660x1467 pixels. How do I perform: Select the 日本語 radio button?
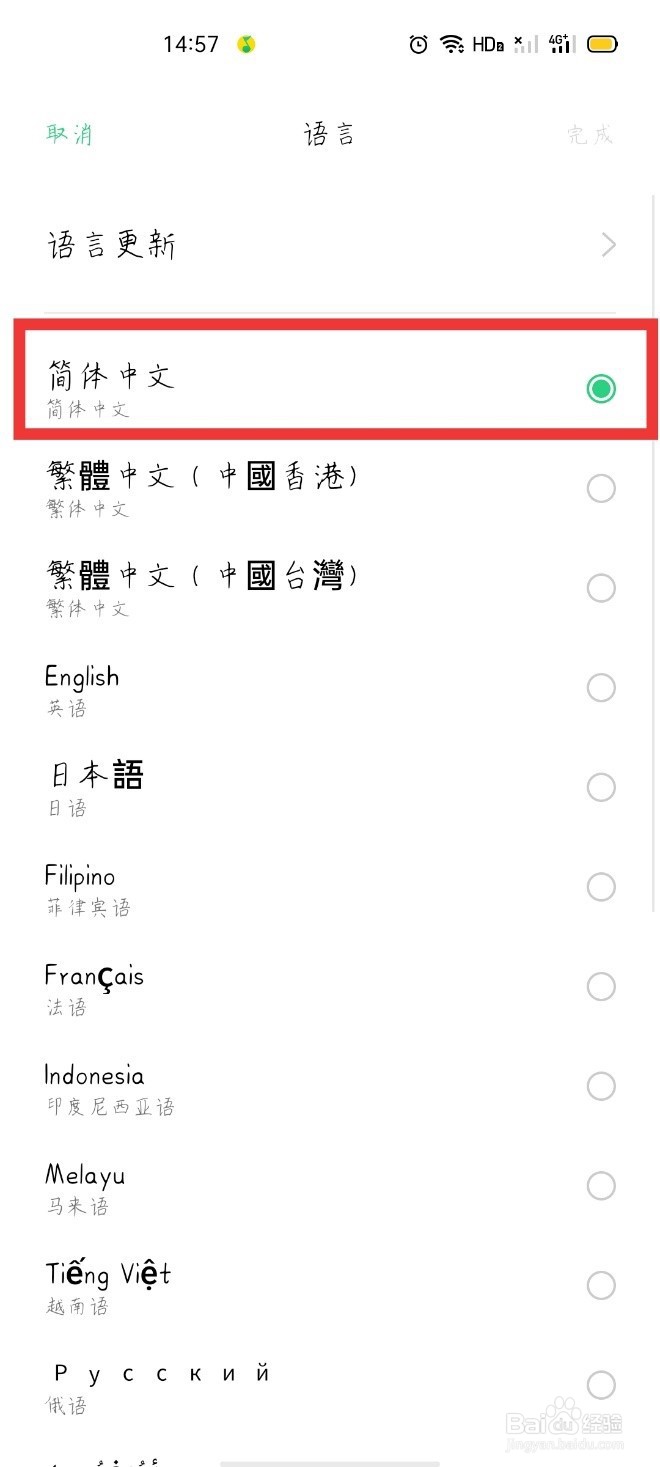[x=601, y=787]
